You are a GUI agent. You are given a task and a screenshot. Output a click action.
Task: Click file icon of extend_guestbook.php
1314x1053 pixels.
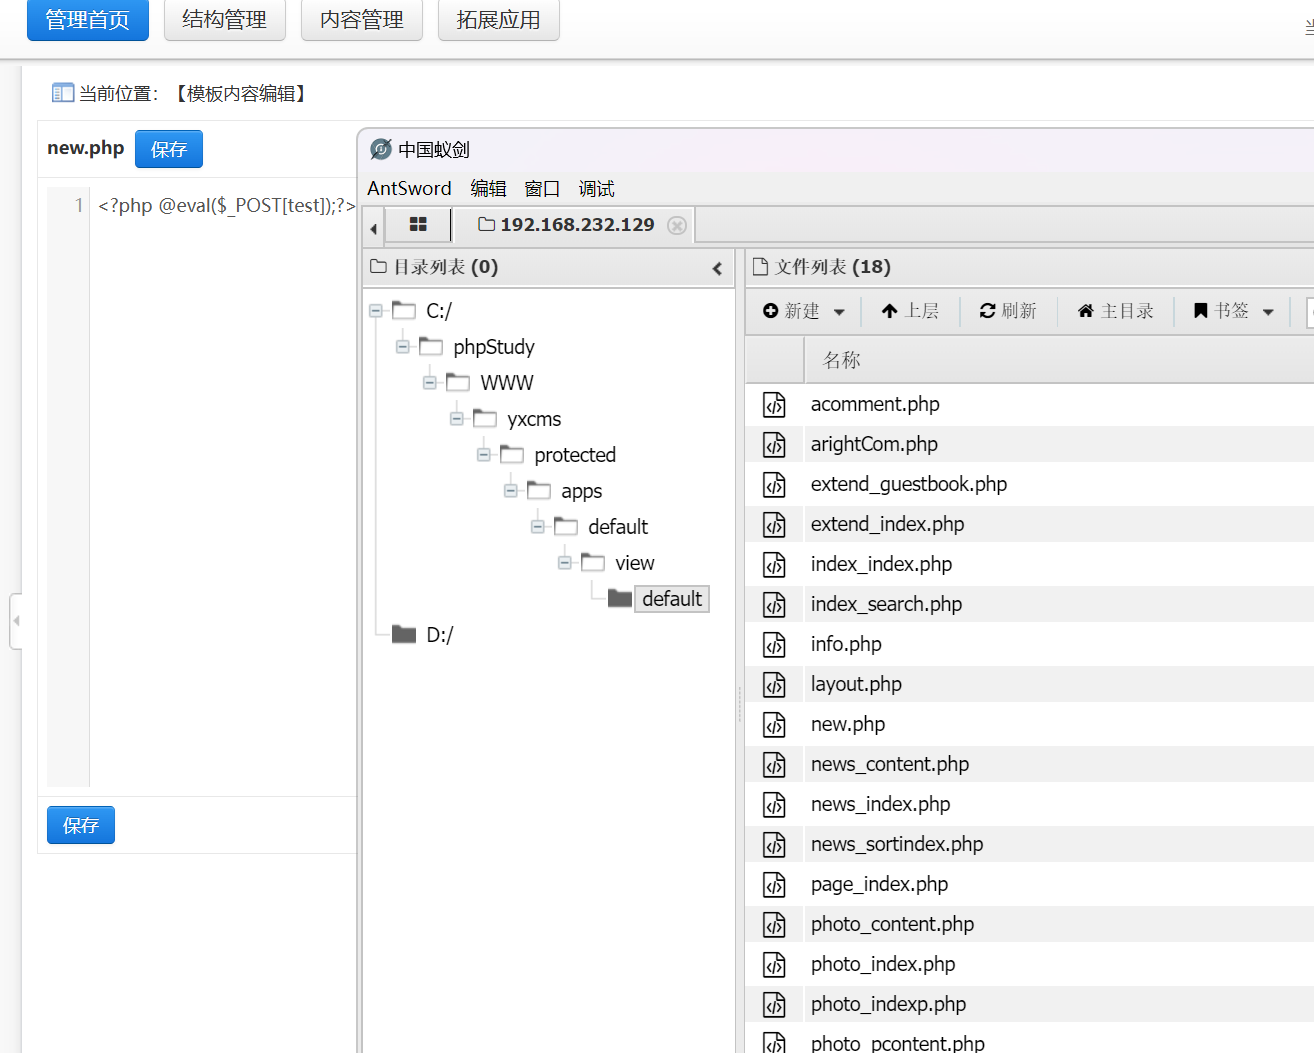tap(775, 484)
